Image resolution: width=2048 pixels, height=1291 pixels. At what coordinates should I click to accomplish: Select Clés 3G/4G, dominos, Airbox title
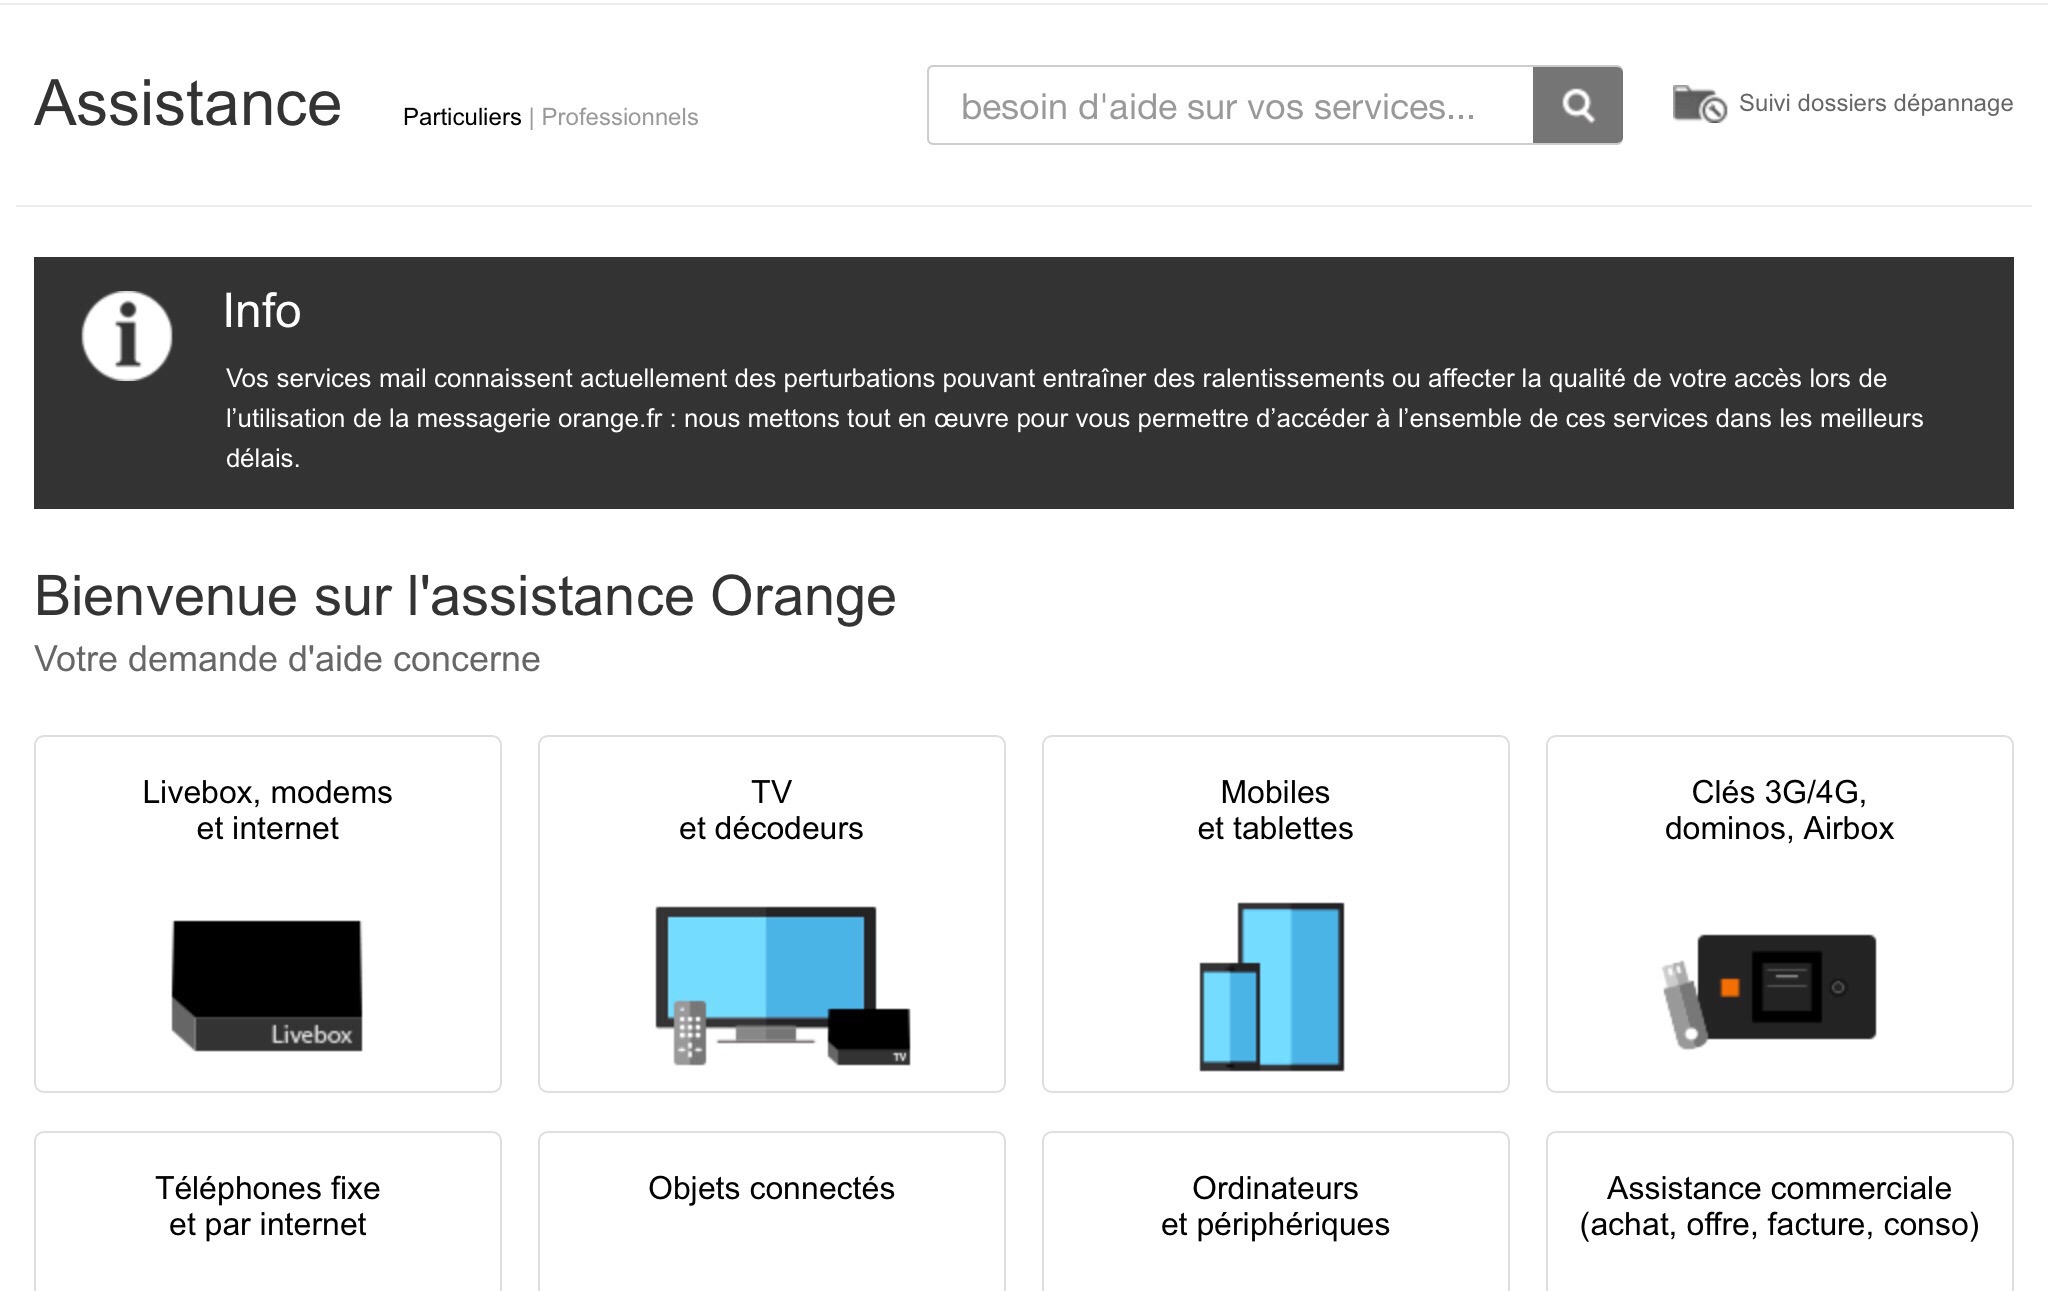pos(1779,810)
